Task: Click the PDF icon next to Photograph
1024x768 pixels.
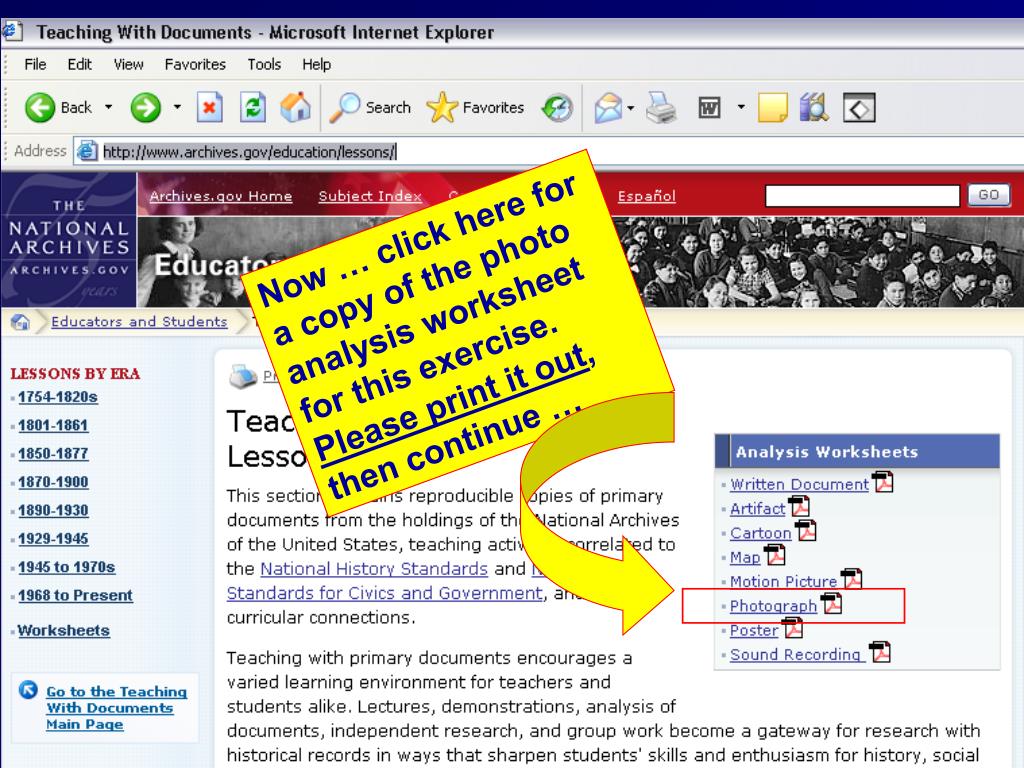Action: (831, 603)
